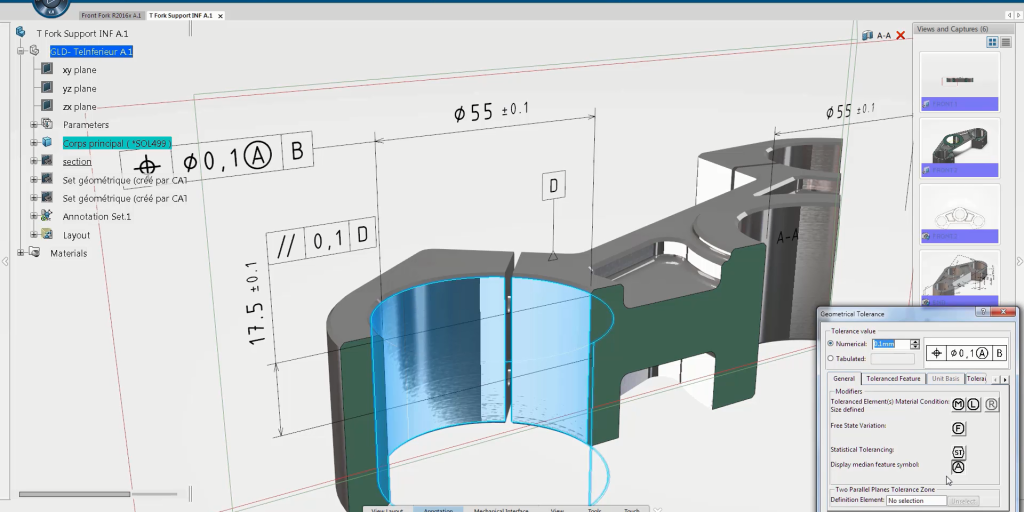This screenshot has height=512, width=1024.
Task: Click the xy plane icon in tree
Action: (x=46, y=69)
